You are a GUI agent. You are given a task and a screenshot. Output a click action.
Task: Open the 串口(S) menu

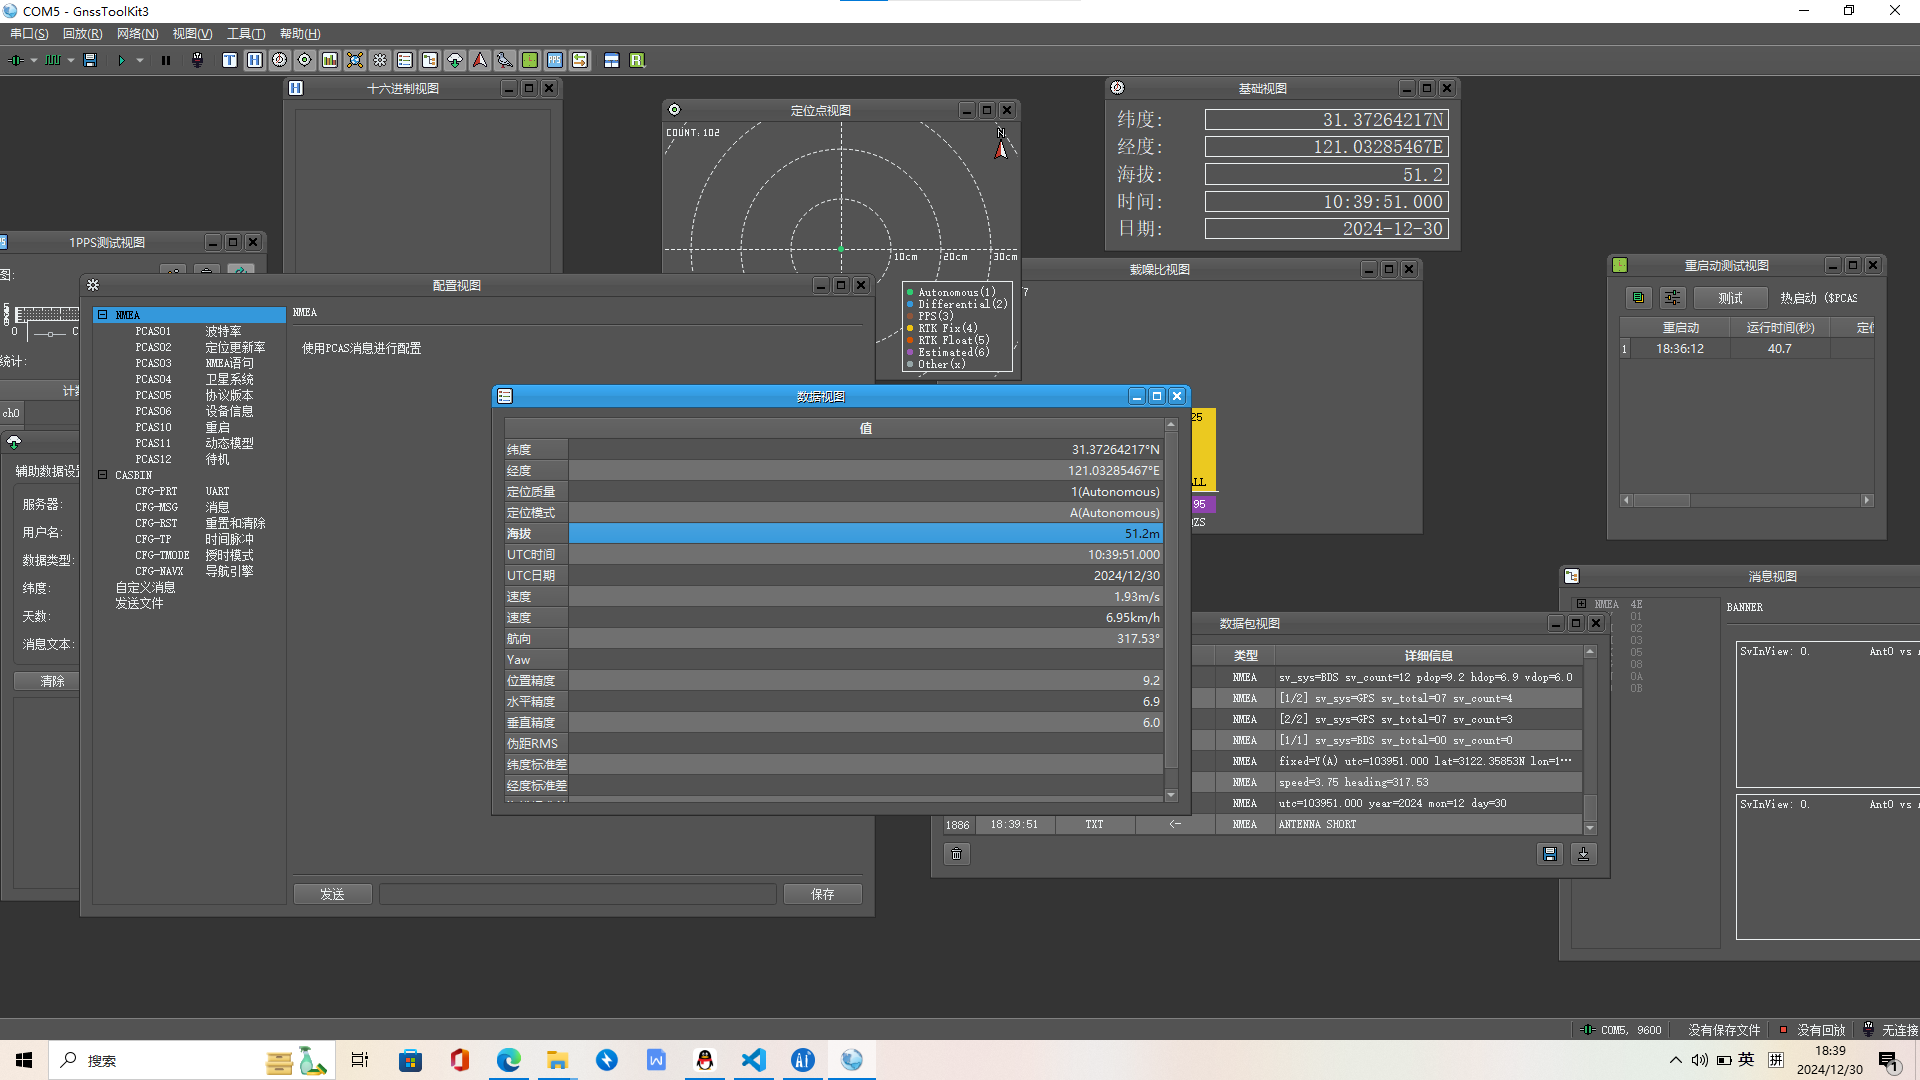[x=29, y=34]
